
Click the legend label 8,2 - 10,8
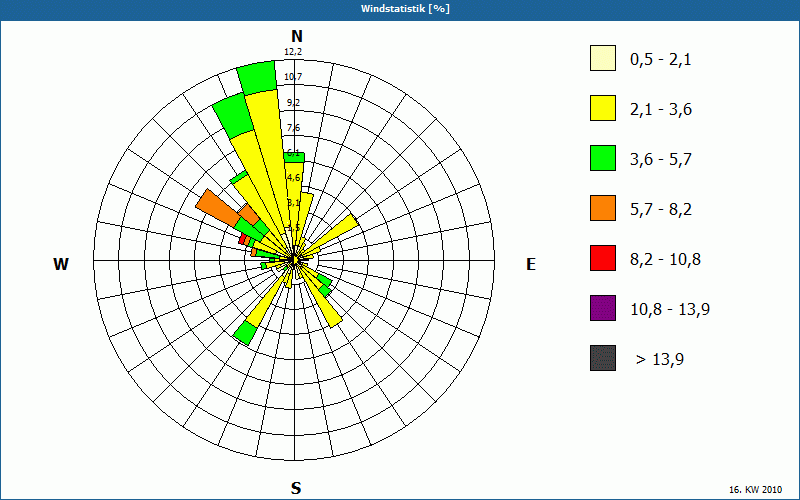(665, 260)
